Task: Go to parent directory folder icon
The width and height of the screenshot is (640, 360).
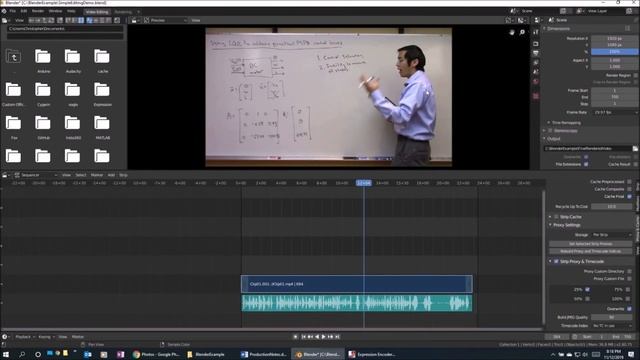Action: click(13, 56)
